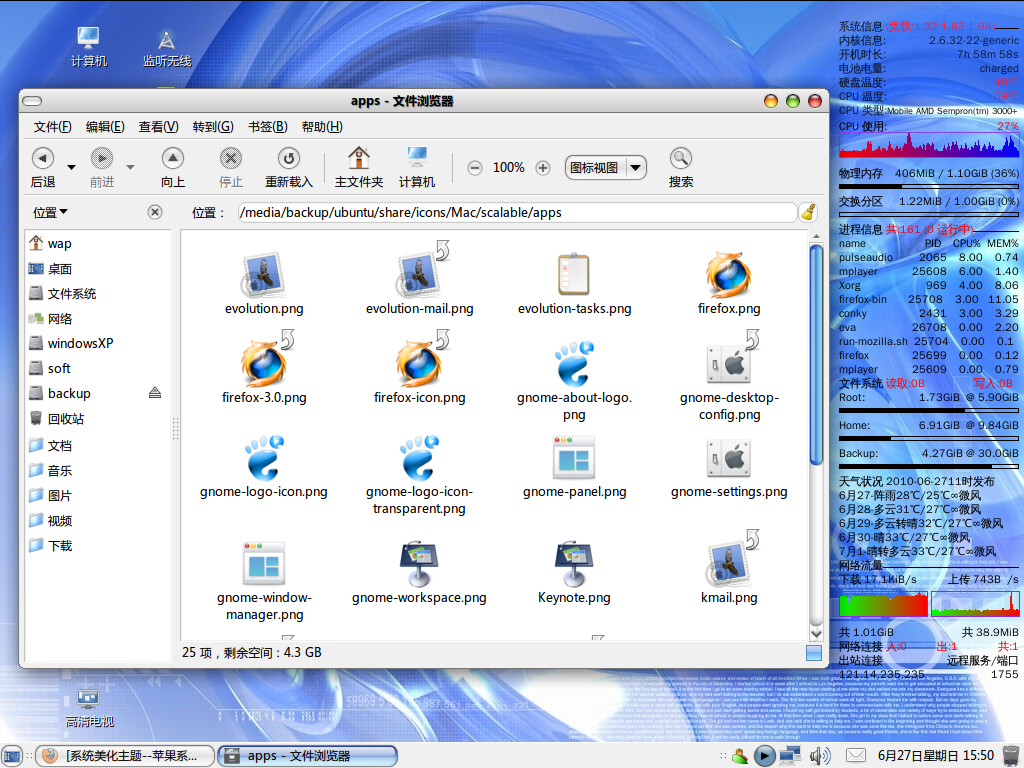The image size is (1024, 768).
Task: Select firefox-3.0.png file icon
Action: click(264, 363)
